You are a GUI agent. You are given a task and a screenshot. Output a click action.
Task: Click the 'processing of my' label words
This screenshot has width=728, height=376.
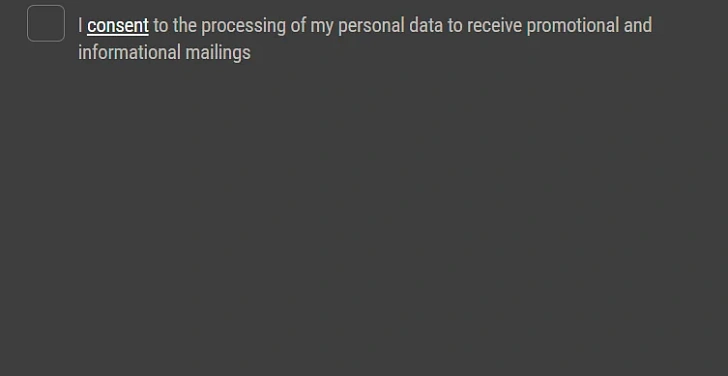pos(267,26)
